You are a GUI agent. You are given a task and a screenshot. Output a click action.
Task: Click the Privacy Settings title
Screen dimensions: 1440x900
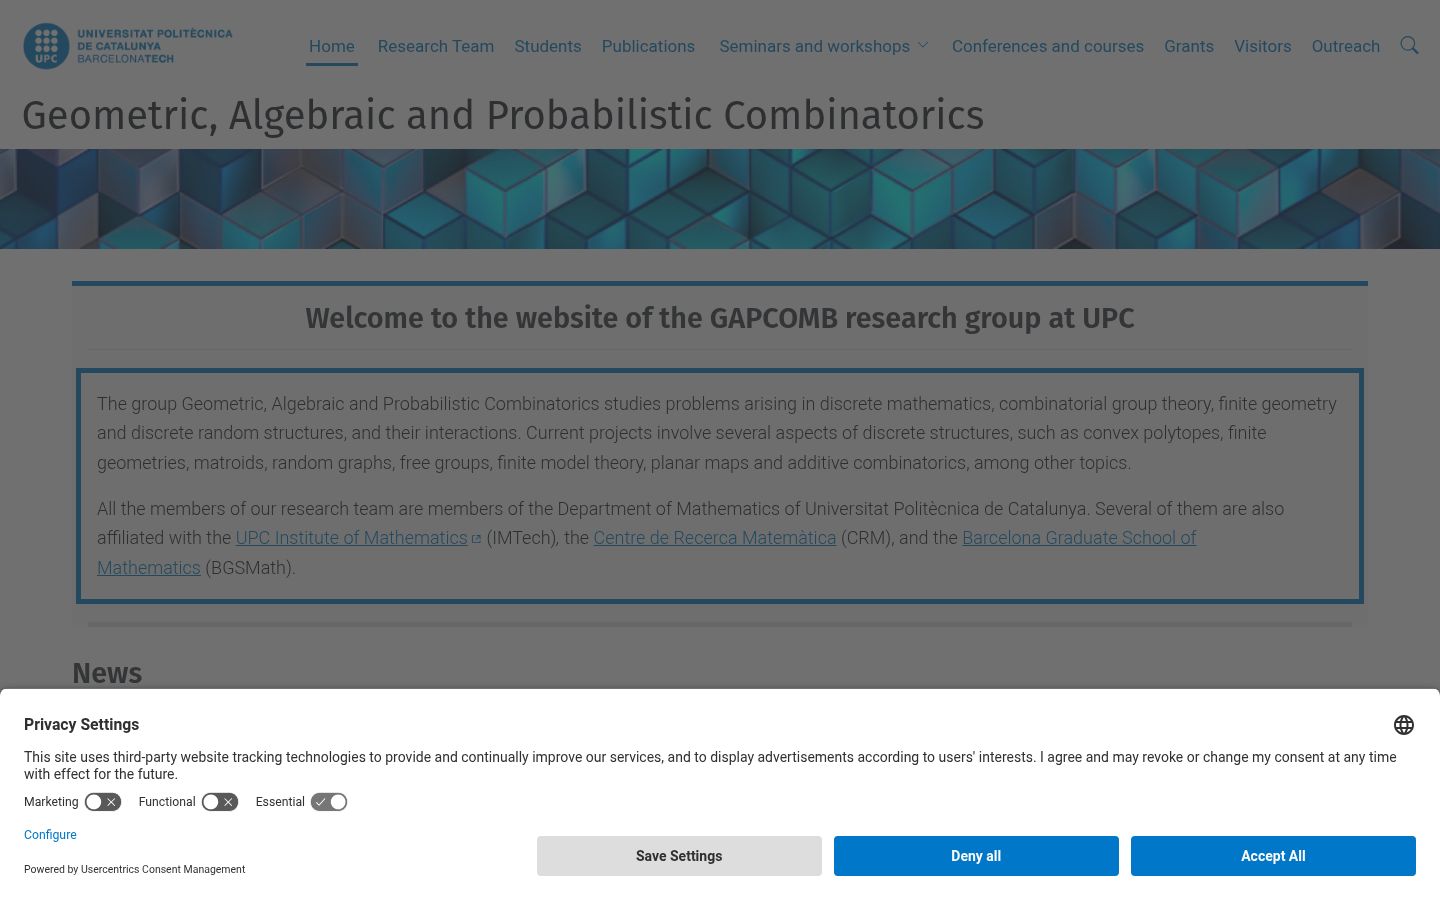coord(81,725)
